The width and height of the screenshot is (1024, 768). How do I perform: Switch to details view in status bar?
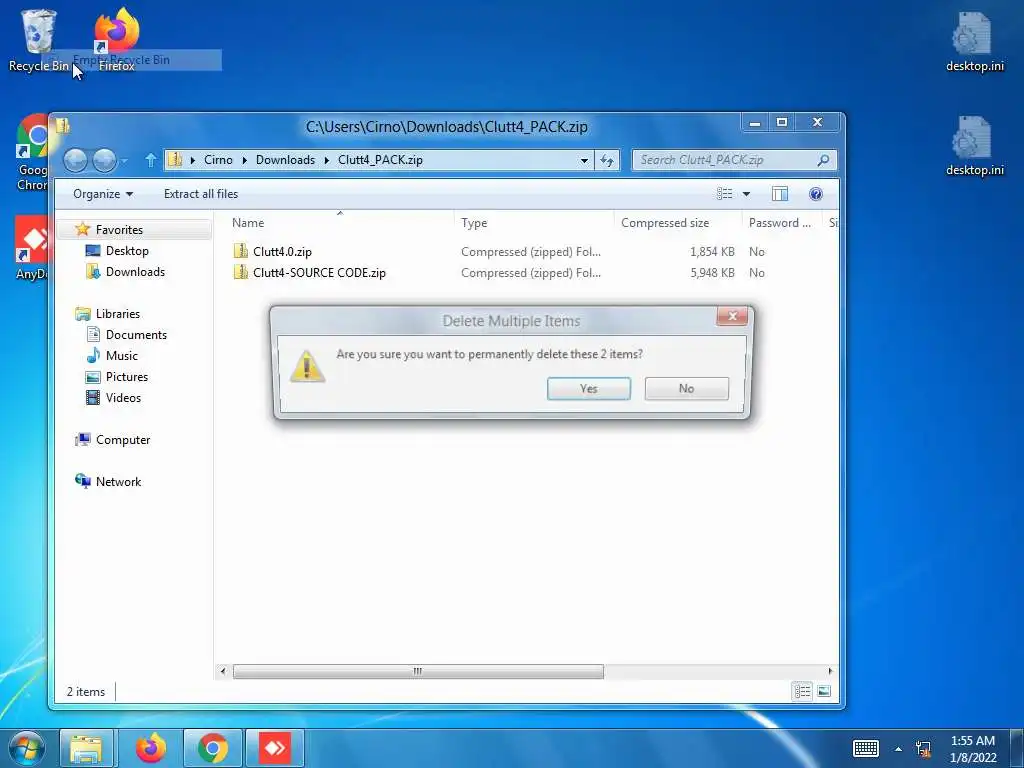pos(803,692)
